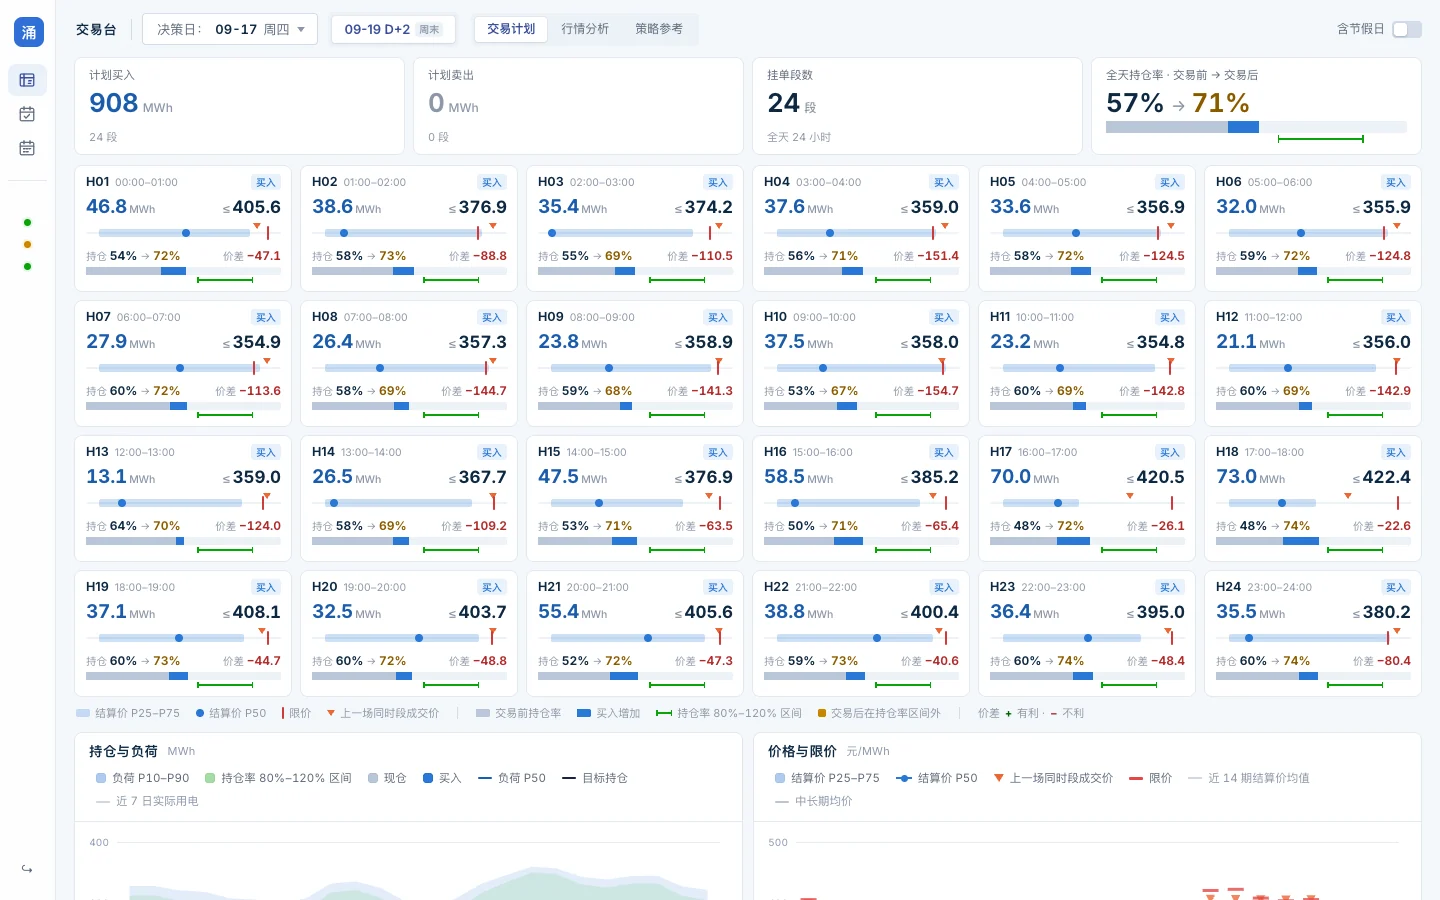This screenshot has height=900, width=1440.
Task: Click the 全天持仓率 progress bar
Action: click(x=1256, y=127)
